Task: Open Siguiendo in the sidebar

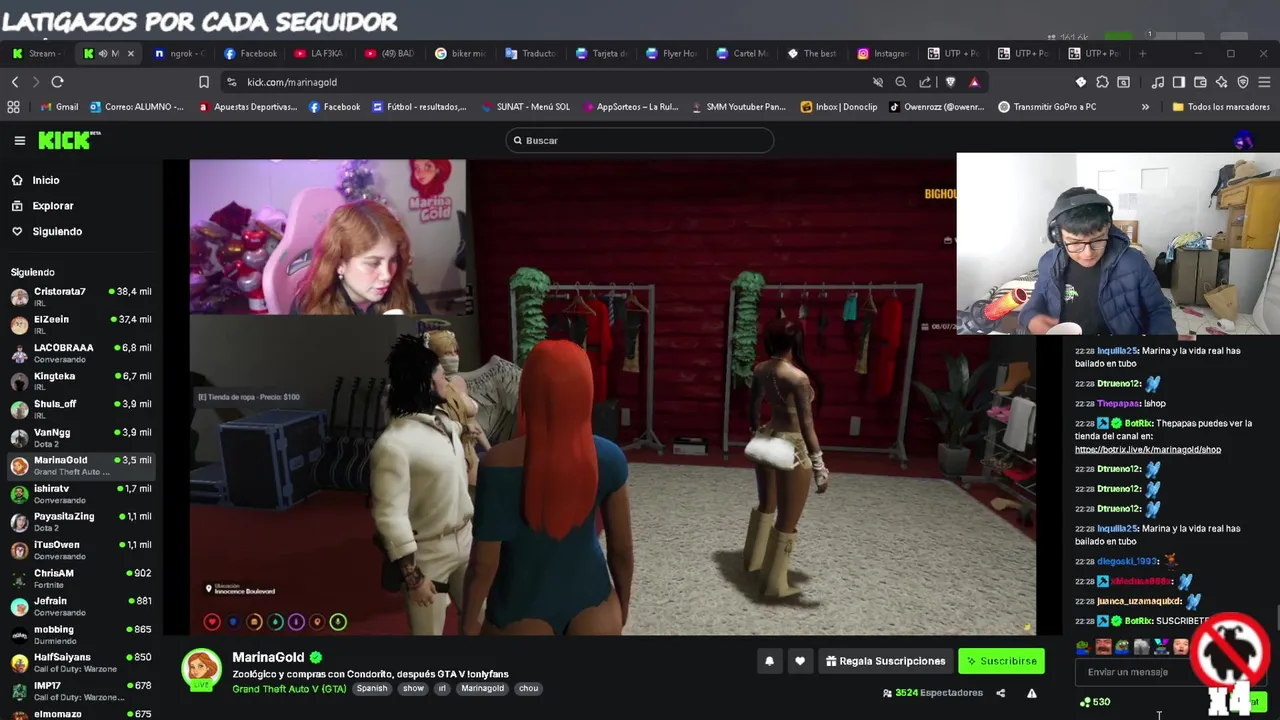Action: coord(56,231)
